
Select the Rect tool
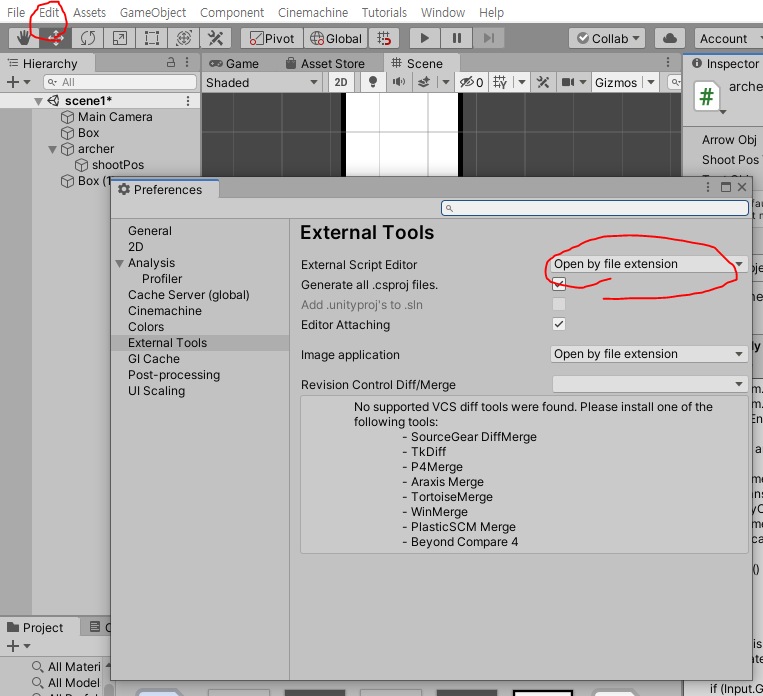pos(151,38)
